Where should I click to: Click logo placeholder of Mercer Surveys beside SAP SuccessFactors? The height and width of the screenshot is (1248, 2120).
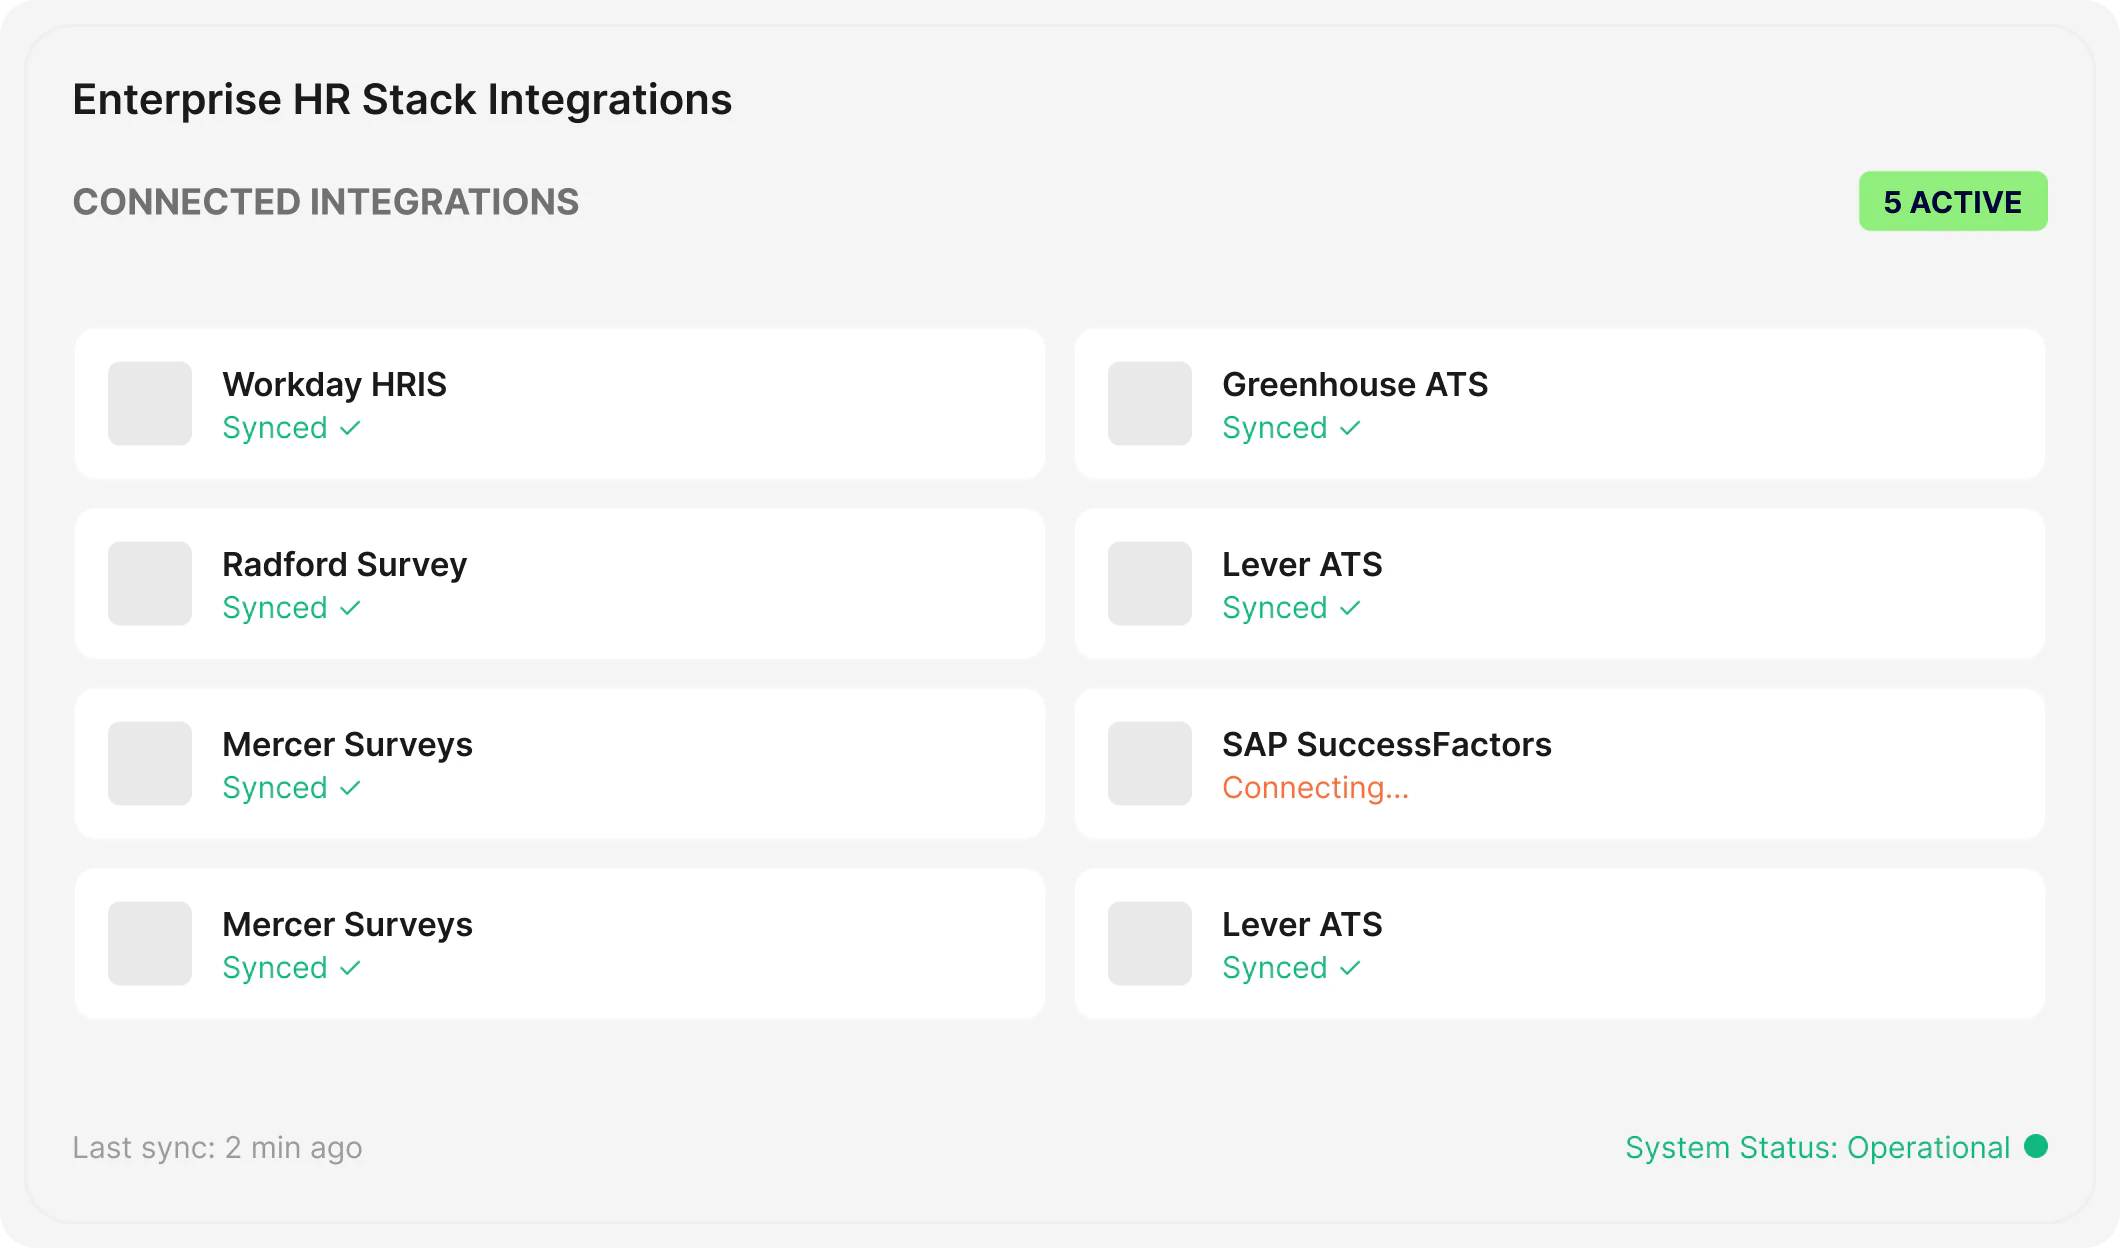[150, 764]
